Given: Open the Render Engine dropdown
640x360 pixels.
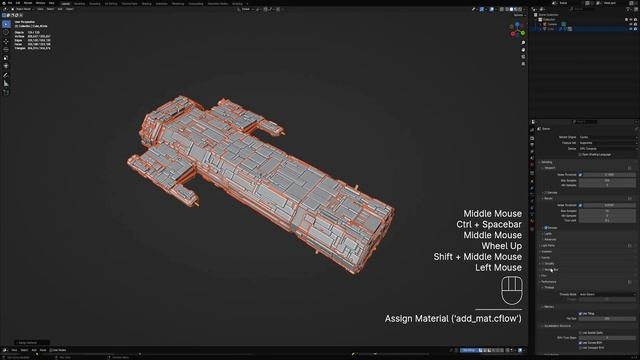Looking at the screenshot, I should click(x=607, y=137).
